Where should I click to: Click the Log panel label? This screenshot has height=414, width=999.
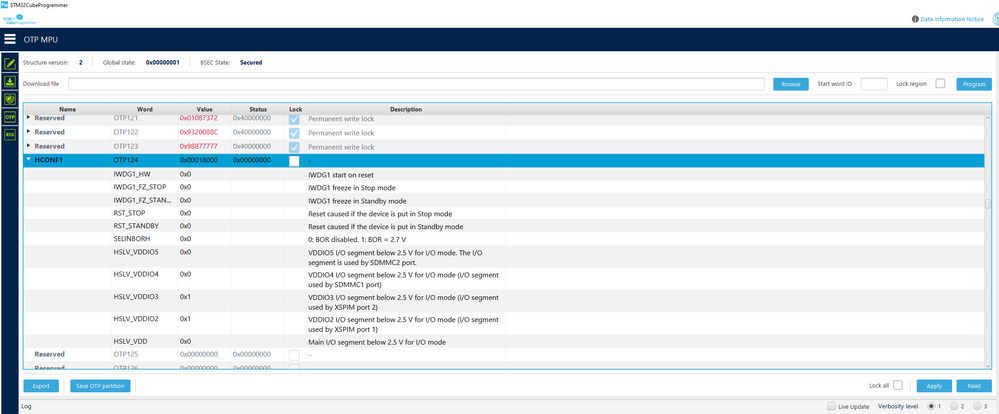tap(26, 406)
